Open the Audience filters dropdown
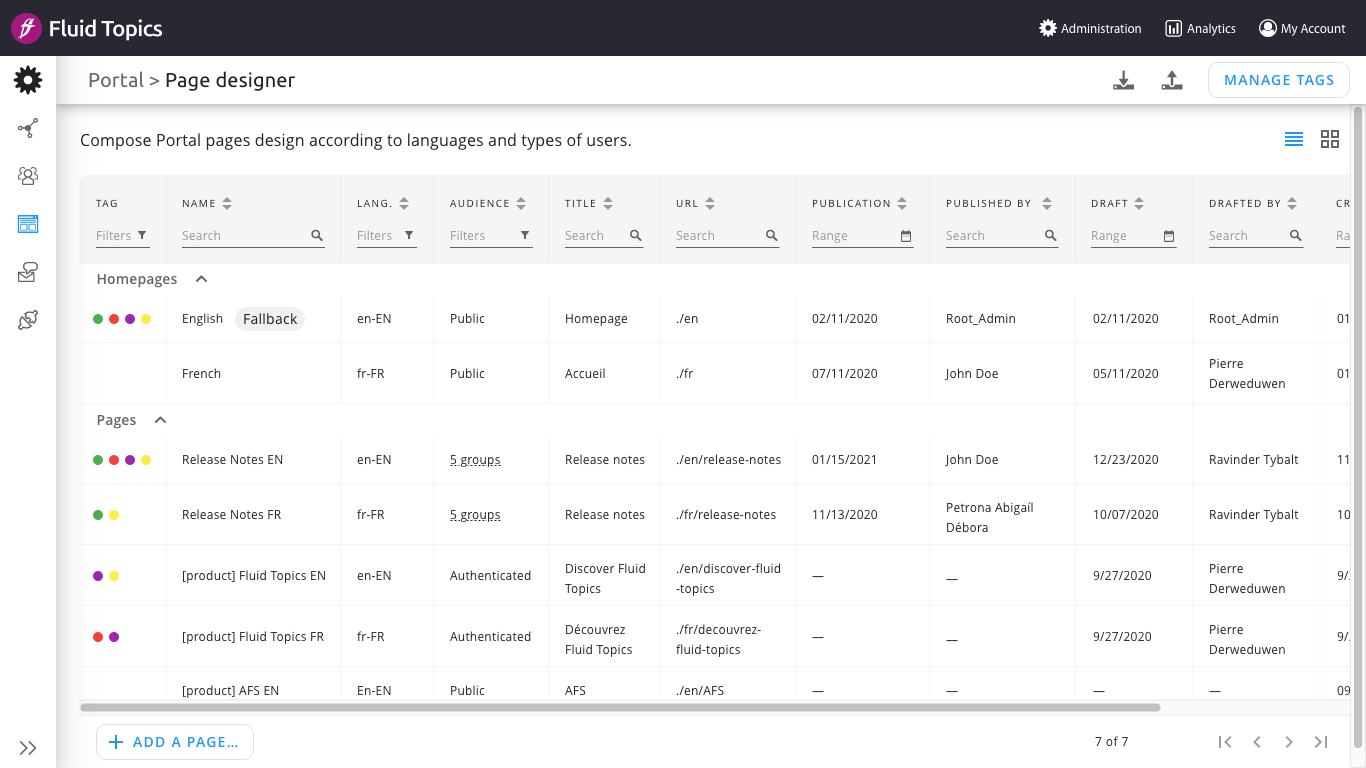Viewport: 1366px width, 768px height. coord(491,236)
